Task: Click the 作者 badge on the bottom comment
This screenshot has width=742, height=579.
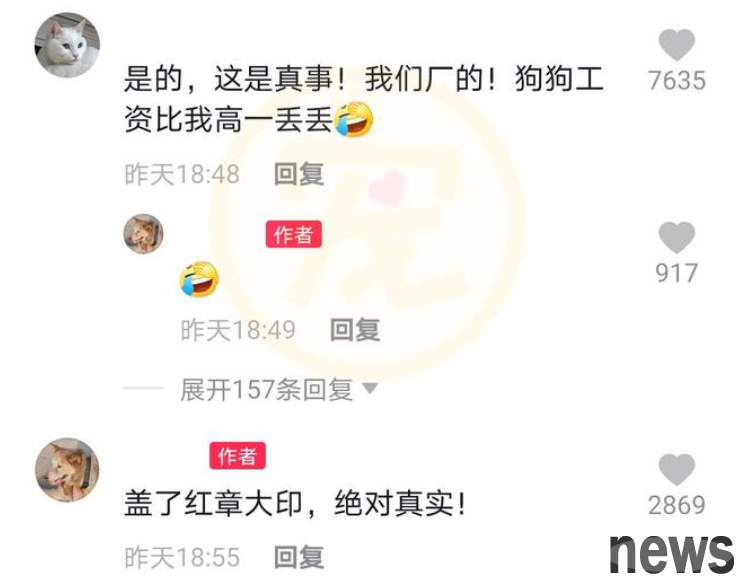Action: coord(238,456)
